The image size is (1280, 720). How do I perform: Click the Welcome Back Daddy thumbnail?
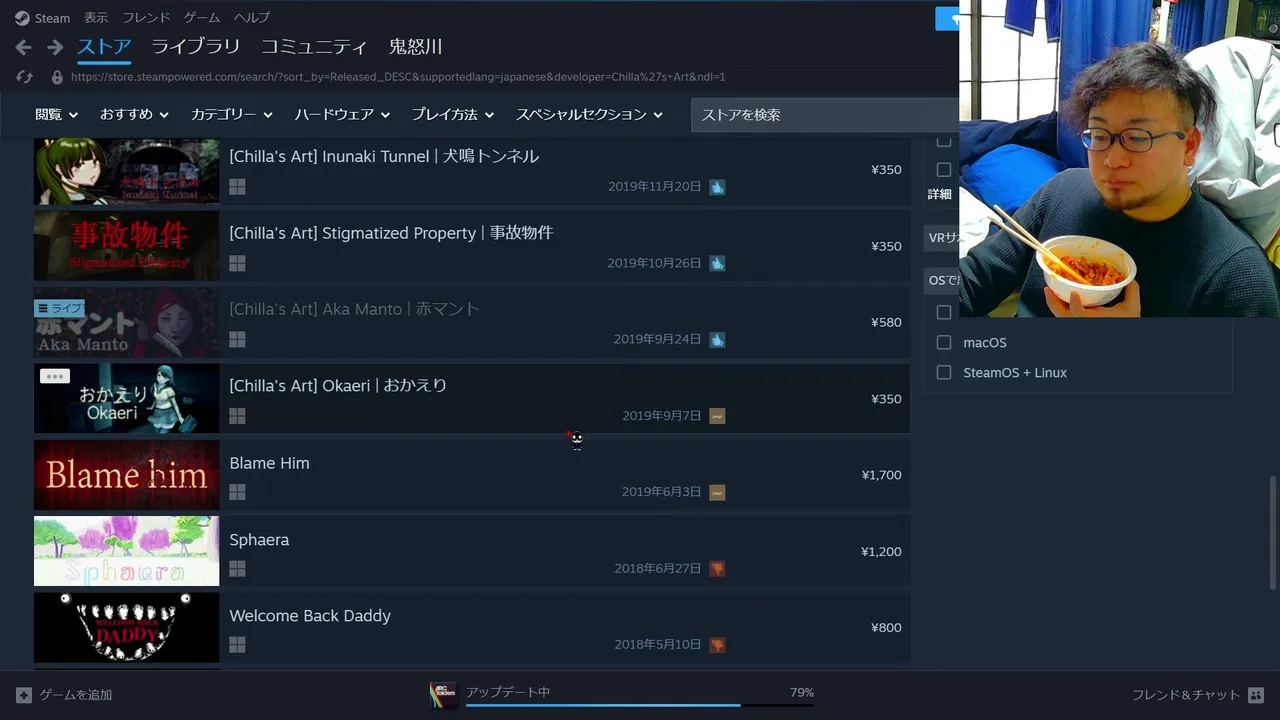tap(126, 627)
